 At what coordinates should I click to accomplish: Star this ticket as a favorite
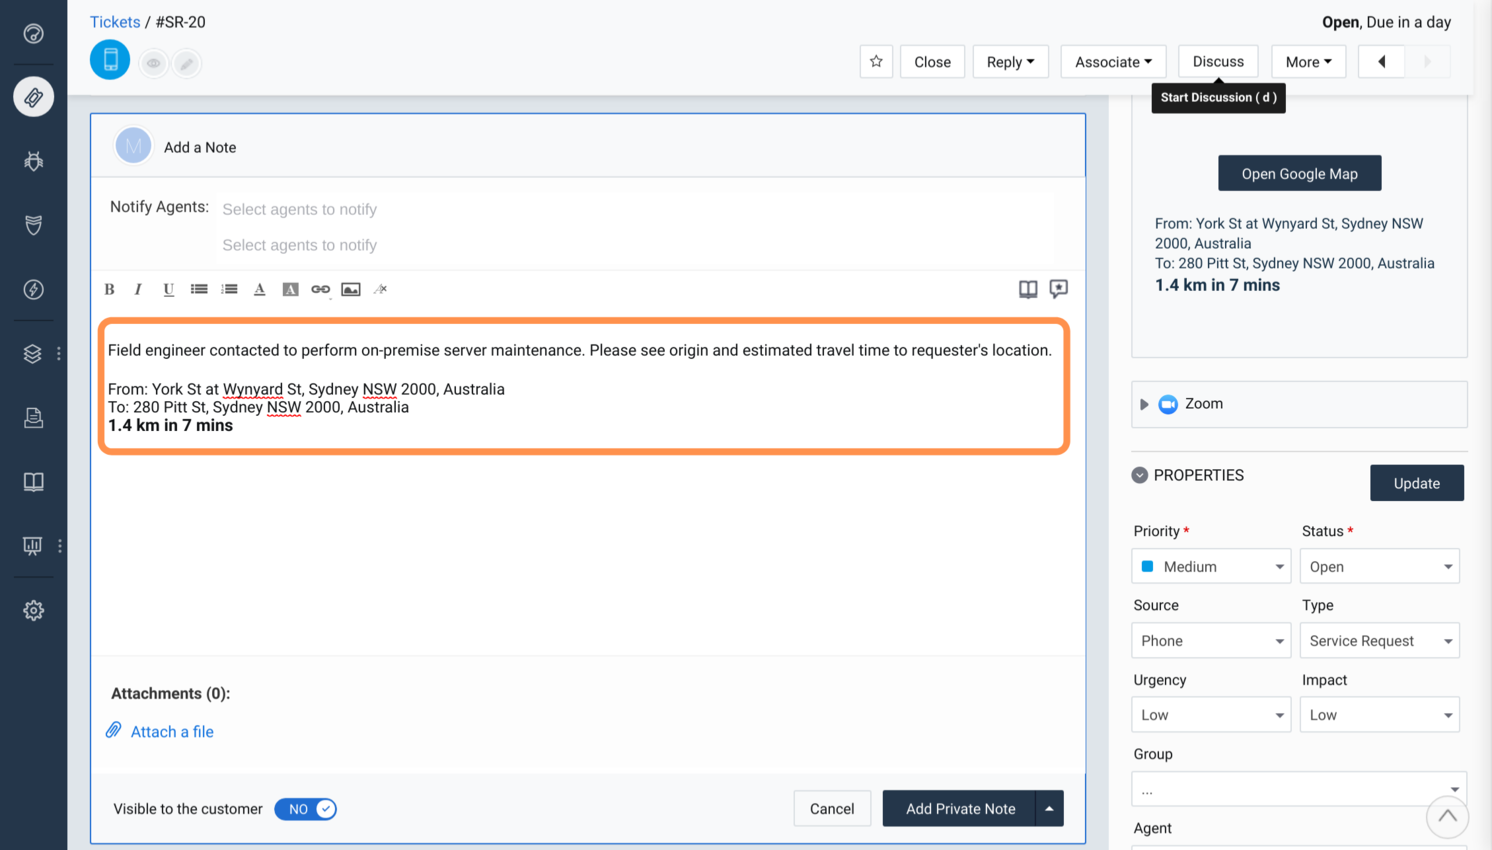tap(876, 61)
